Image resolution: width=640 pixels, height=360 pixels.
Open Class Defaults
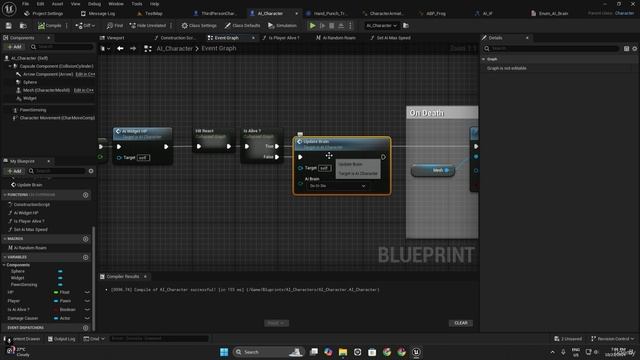pyautogui.click(x=242, y=25)
